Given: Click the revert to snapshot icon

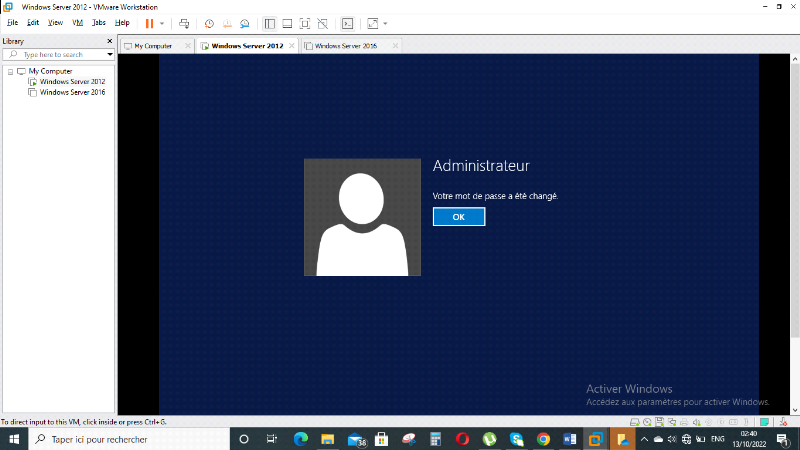Looking at the screenshot, I should pyautogui.click(x=226, y=22).
